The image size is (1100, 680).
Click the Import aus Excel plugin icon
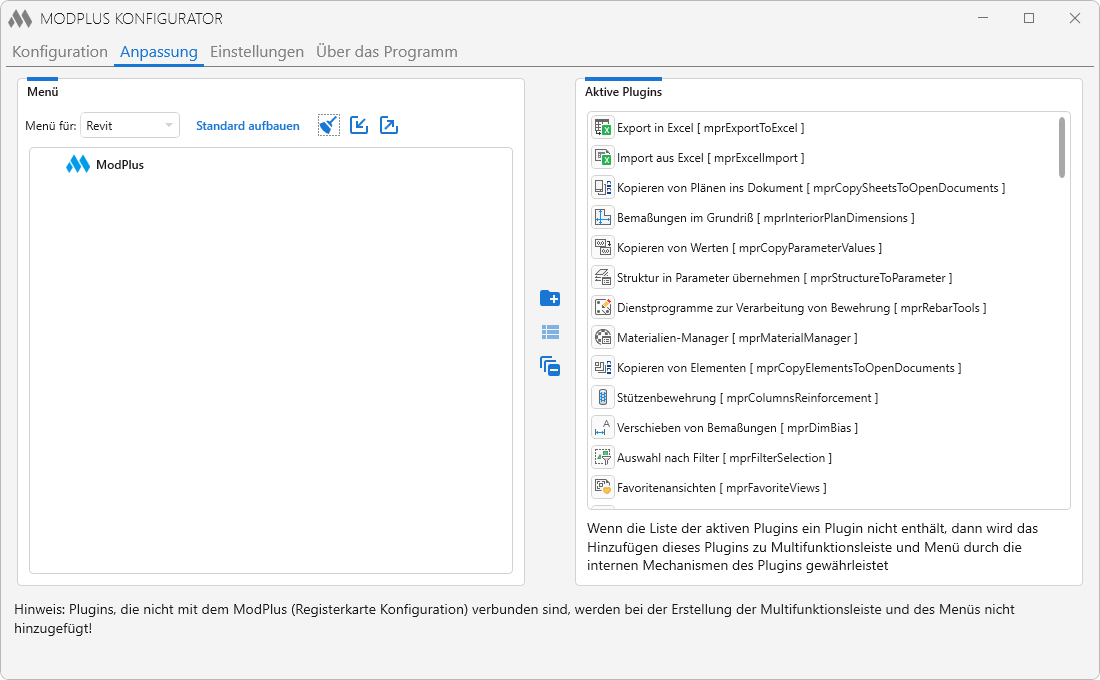(603, 158)
